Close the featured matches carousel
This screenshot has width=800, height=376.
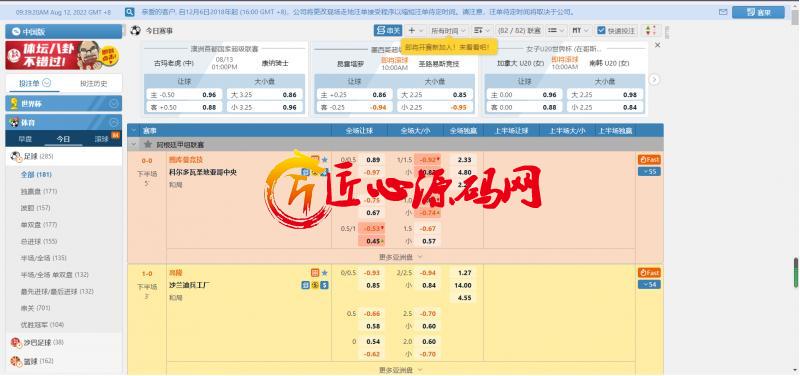tap(657, 45)
